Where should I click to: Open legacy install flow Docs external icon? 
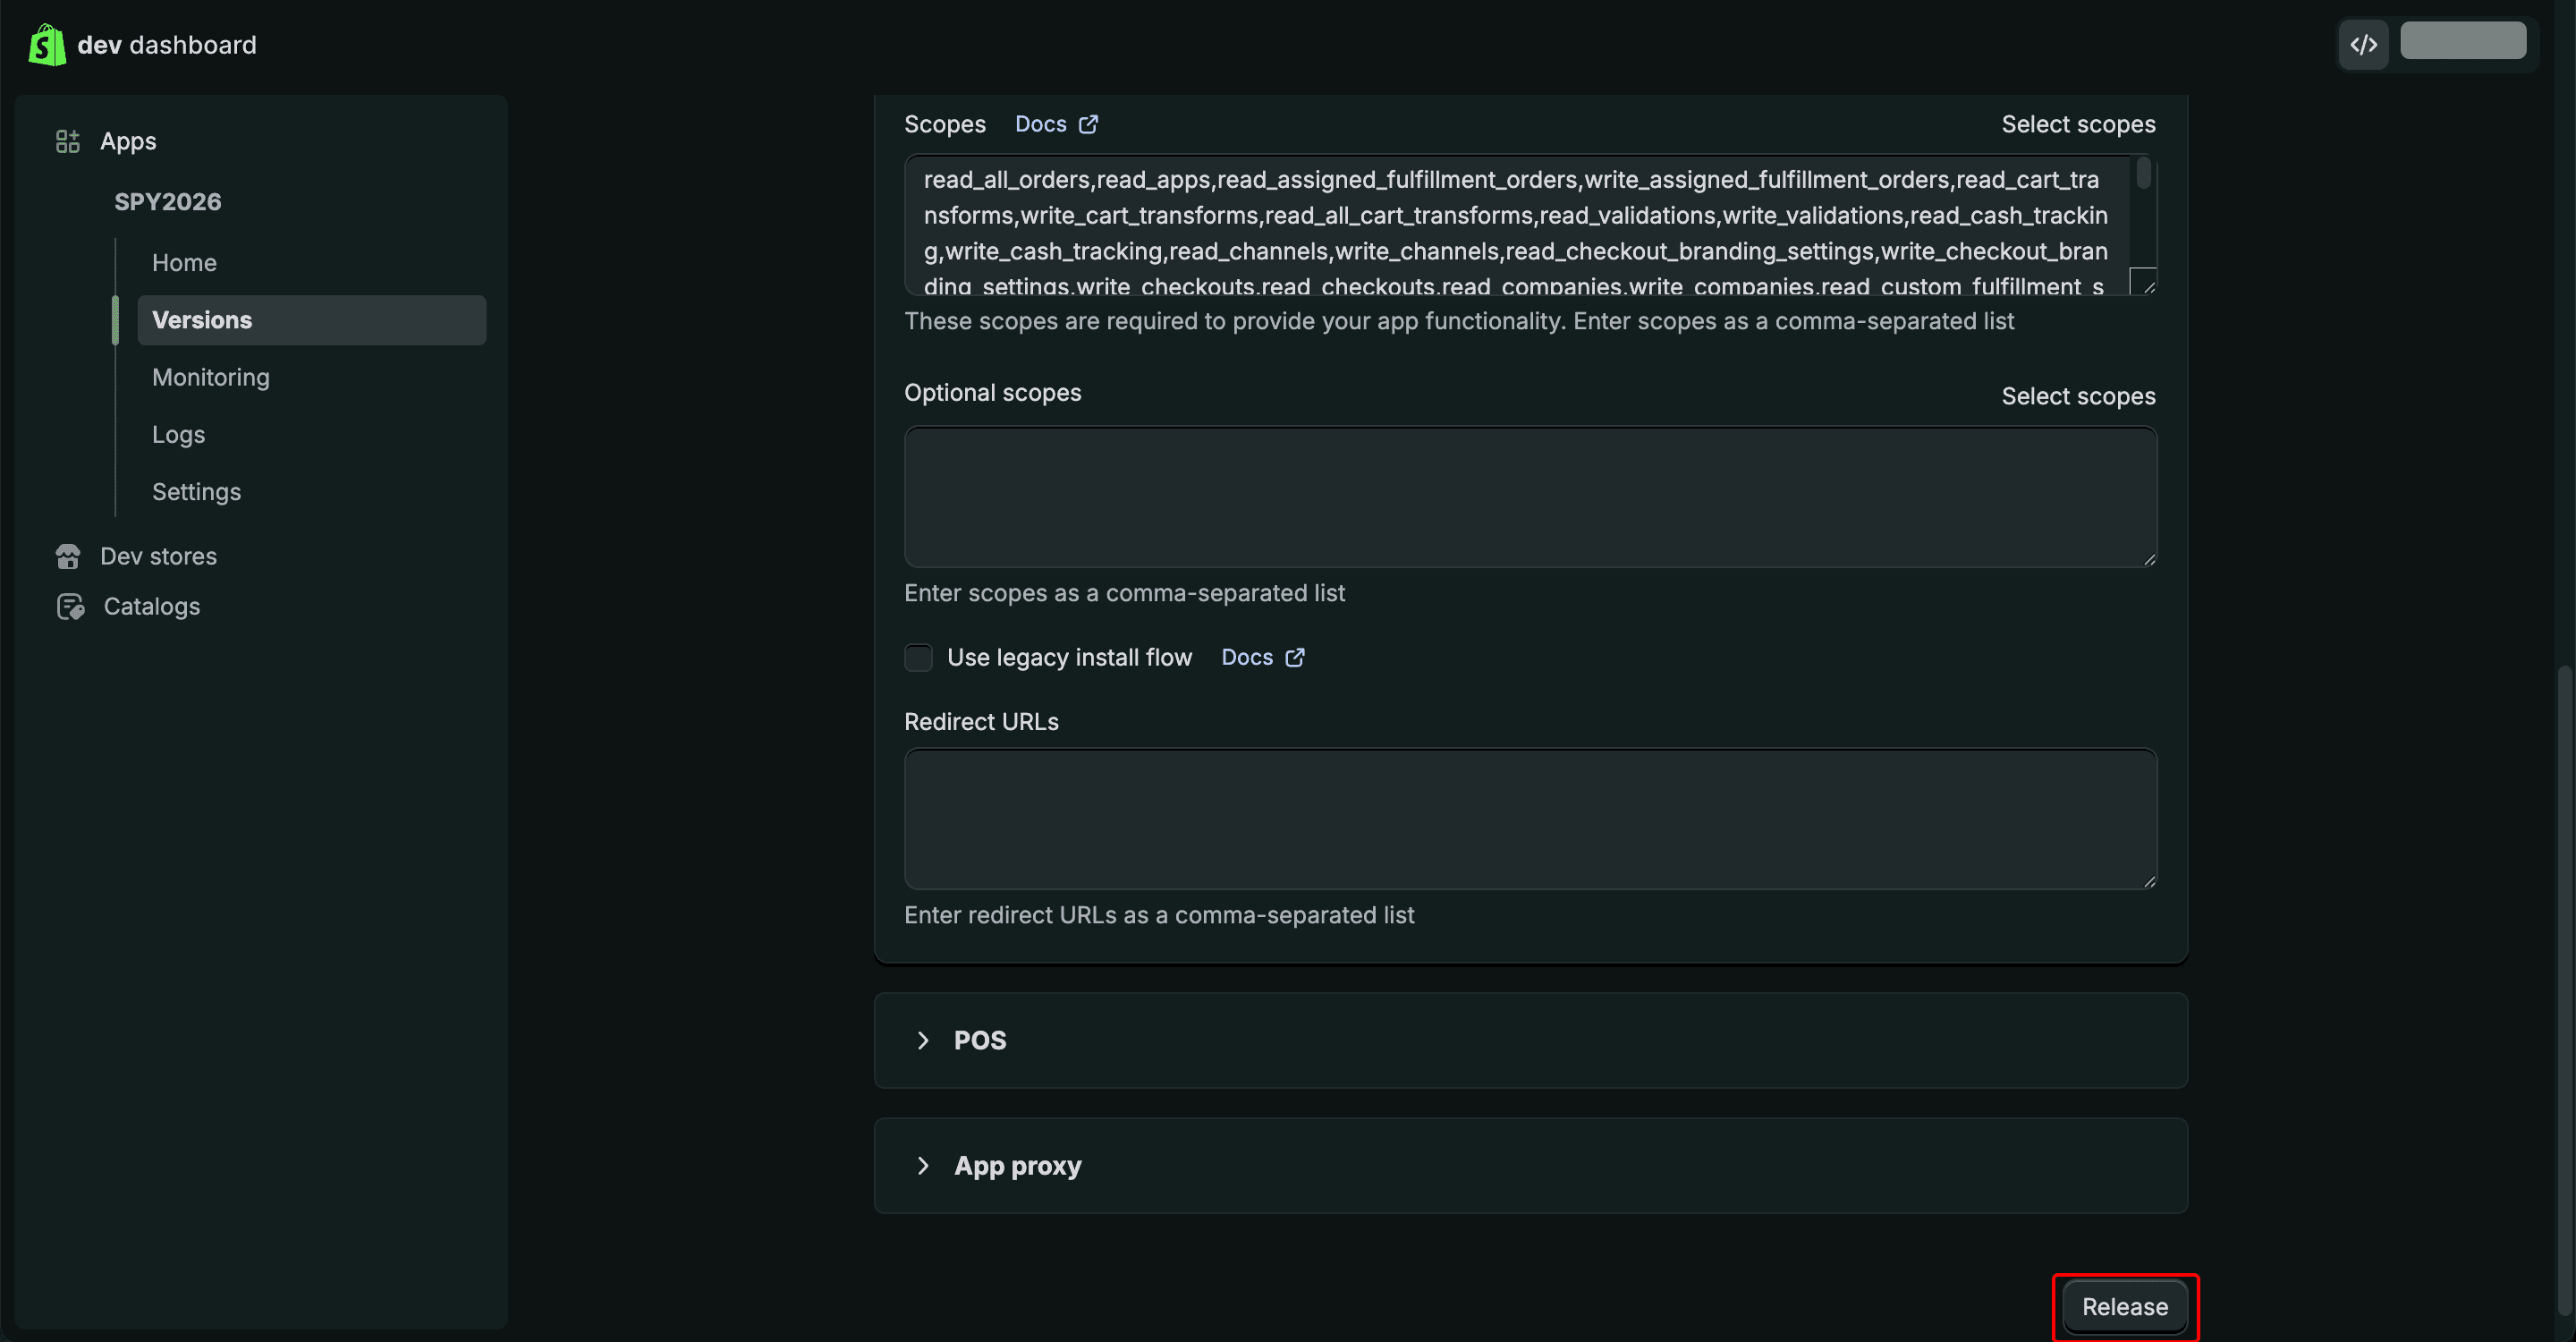[1295, 657]
